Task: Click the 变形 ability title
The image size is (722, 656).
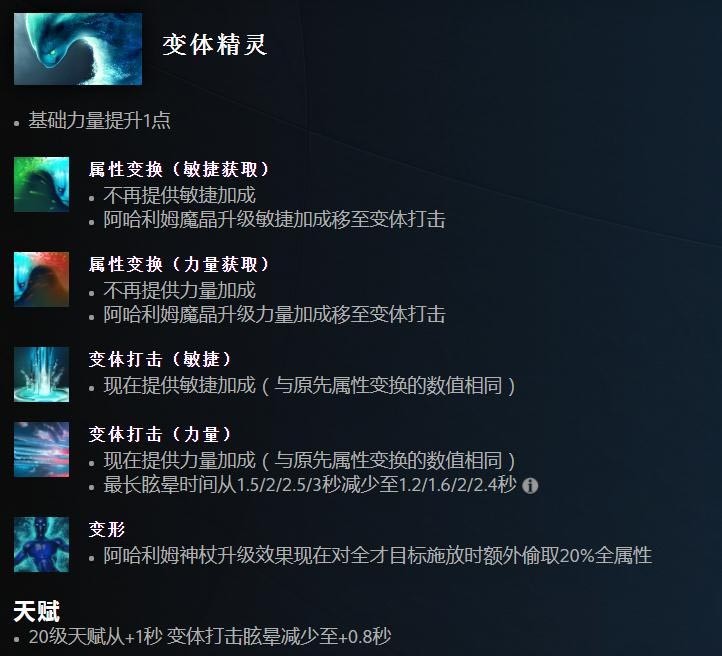Action: point(107,529)
